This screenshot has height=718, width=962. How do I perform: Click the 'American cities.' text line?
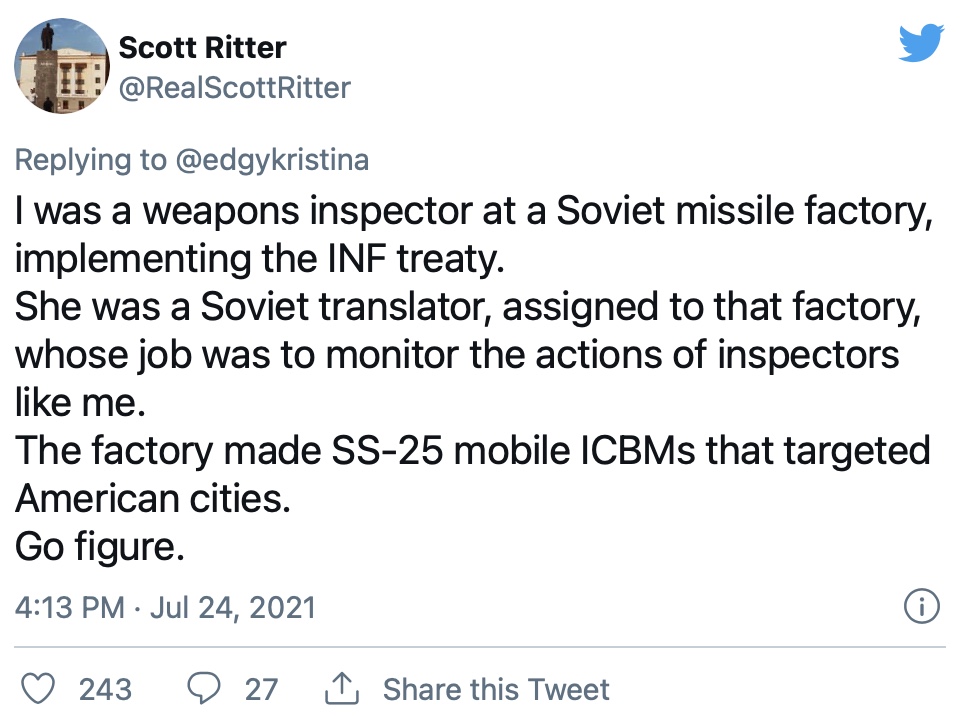point(152,498)
